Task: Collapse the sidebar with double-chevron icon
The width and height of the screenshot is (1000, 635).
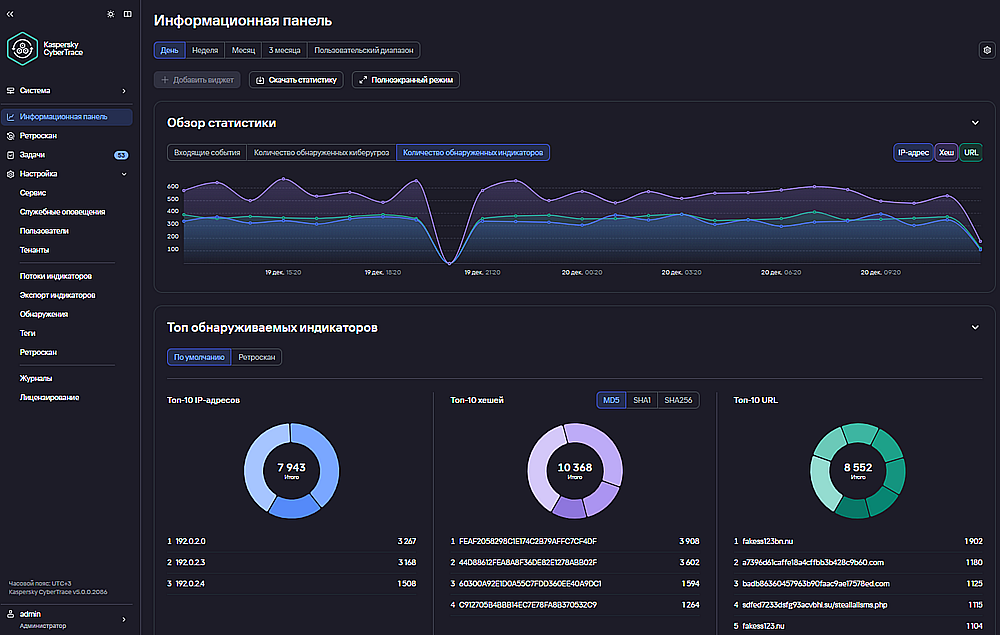Action: pyautogui.click(x=10, y=14)
